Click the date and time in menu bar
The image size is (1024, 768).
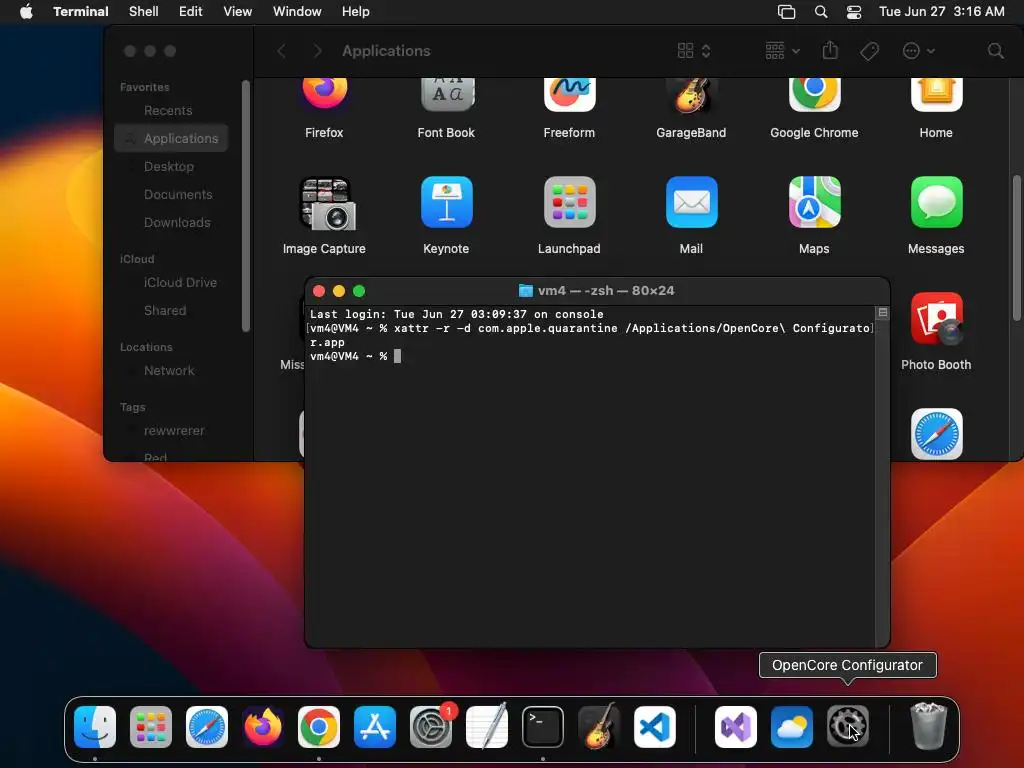(942, 12)
